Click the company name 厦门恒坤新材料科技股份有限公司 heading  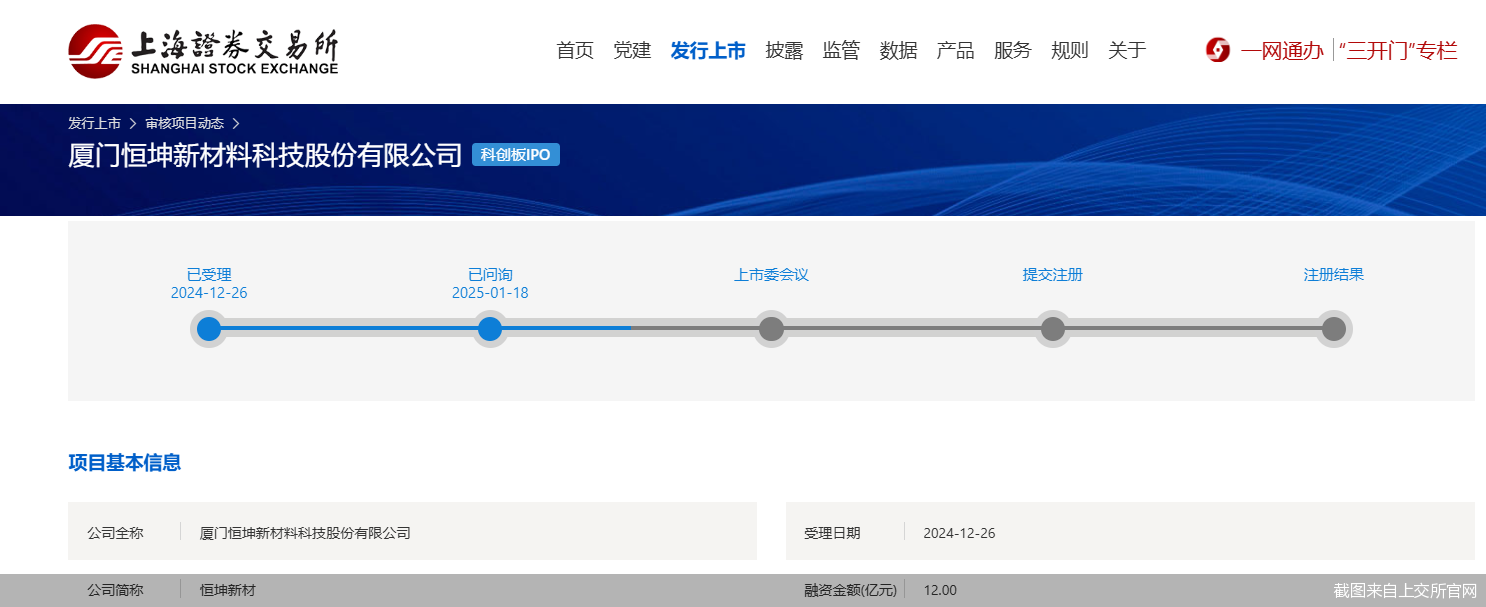pos(264,155)
